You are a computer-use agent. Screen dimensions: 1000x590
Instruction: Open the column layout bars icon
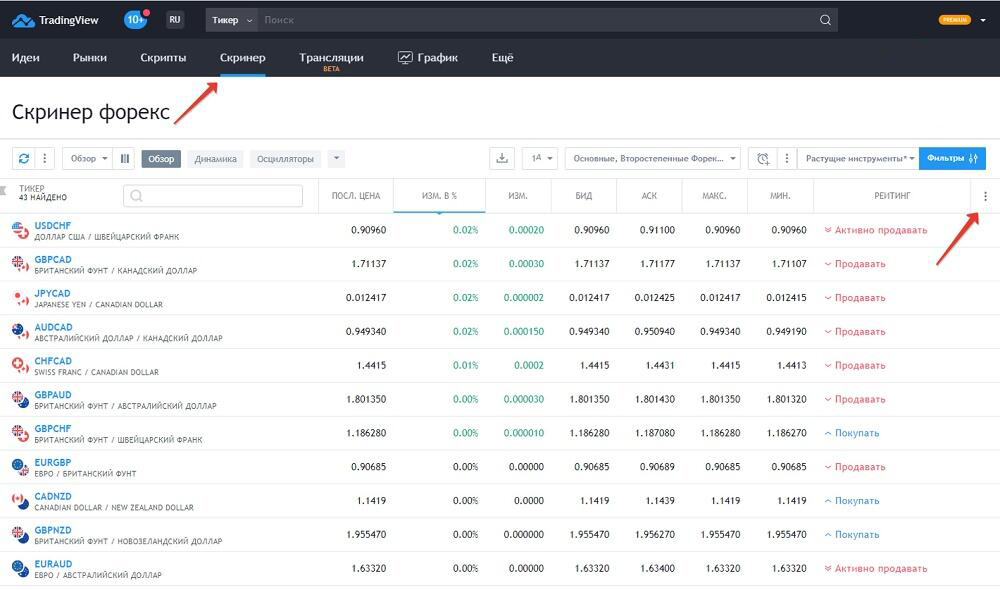point(125,159)
